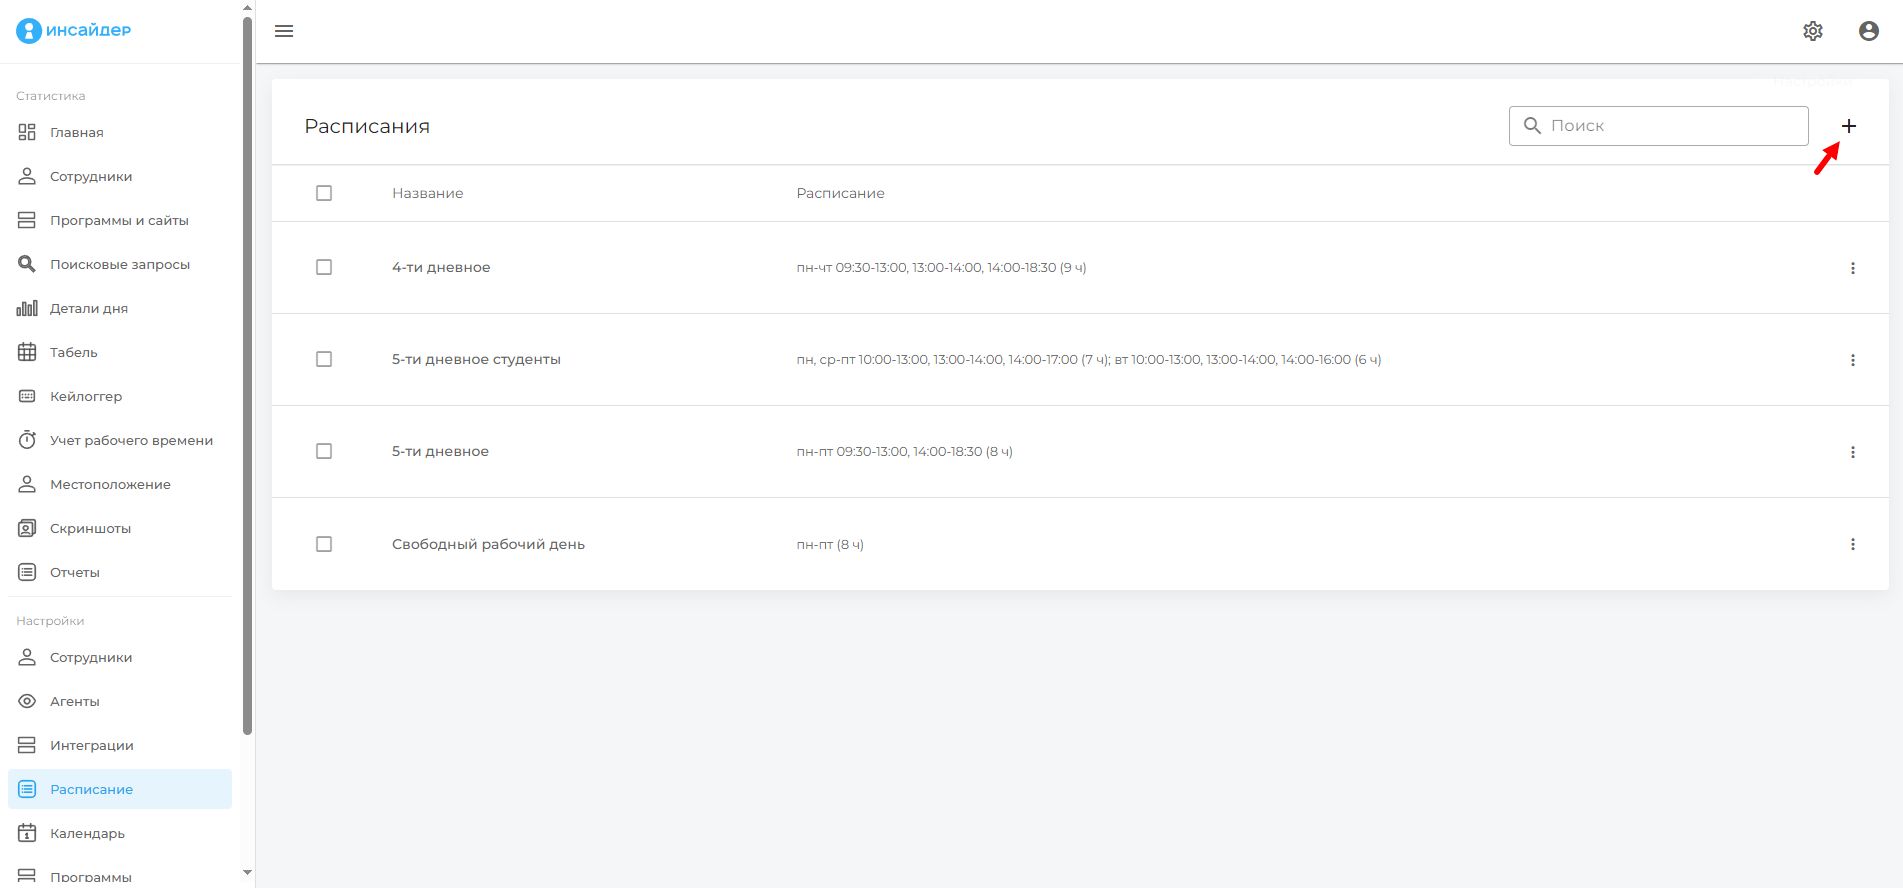1903x888 pixels.
Task: Expand actions for Свободный рабочий день
Action: [x=1852, y=544]
